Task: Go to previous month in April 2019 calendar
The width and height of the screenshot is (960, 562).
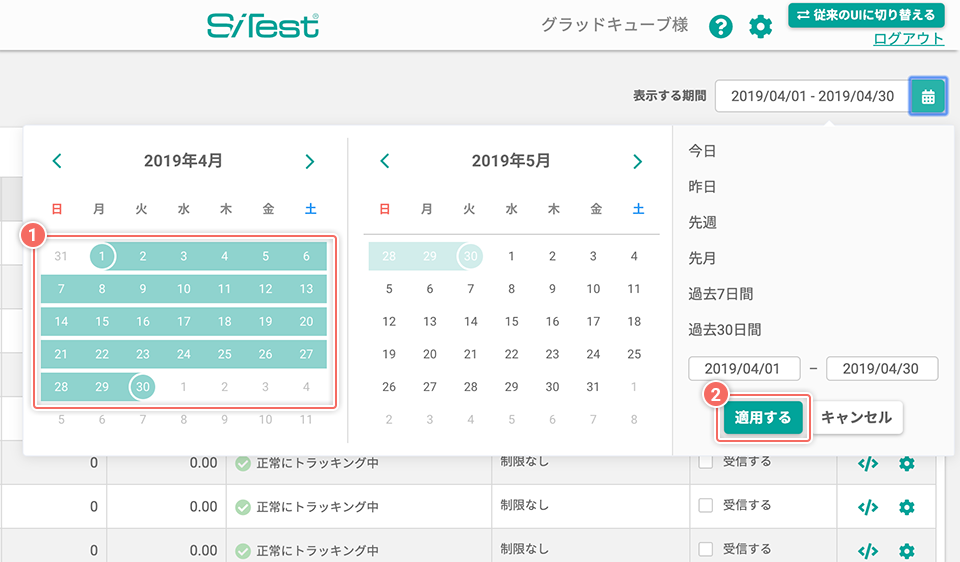Action: 57,161
